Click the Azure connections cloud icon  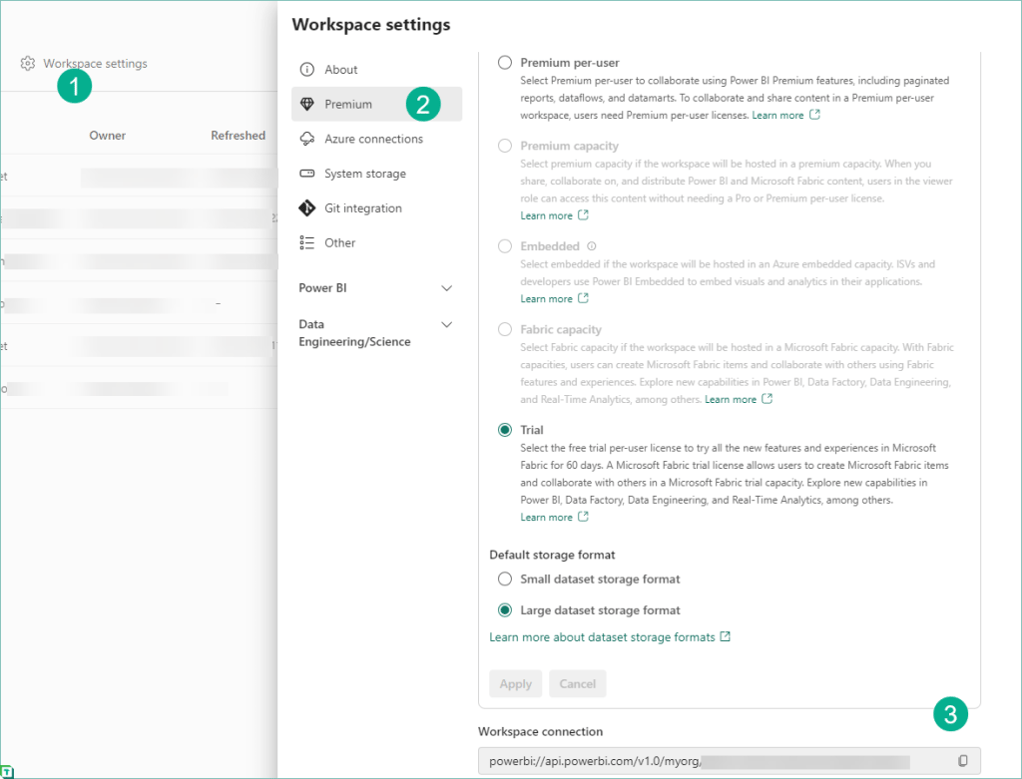pyautogui.click(x=306, y=139)
